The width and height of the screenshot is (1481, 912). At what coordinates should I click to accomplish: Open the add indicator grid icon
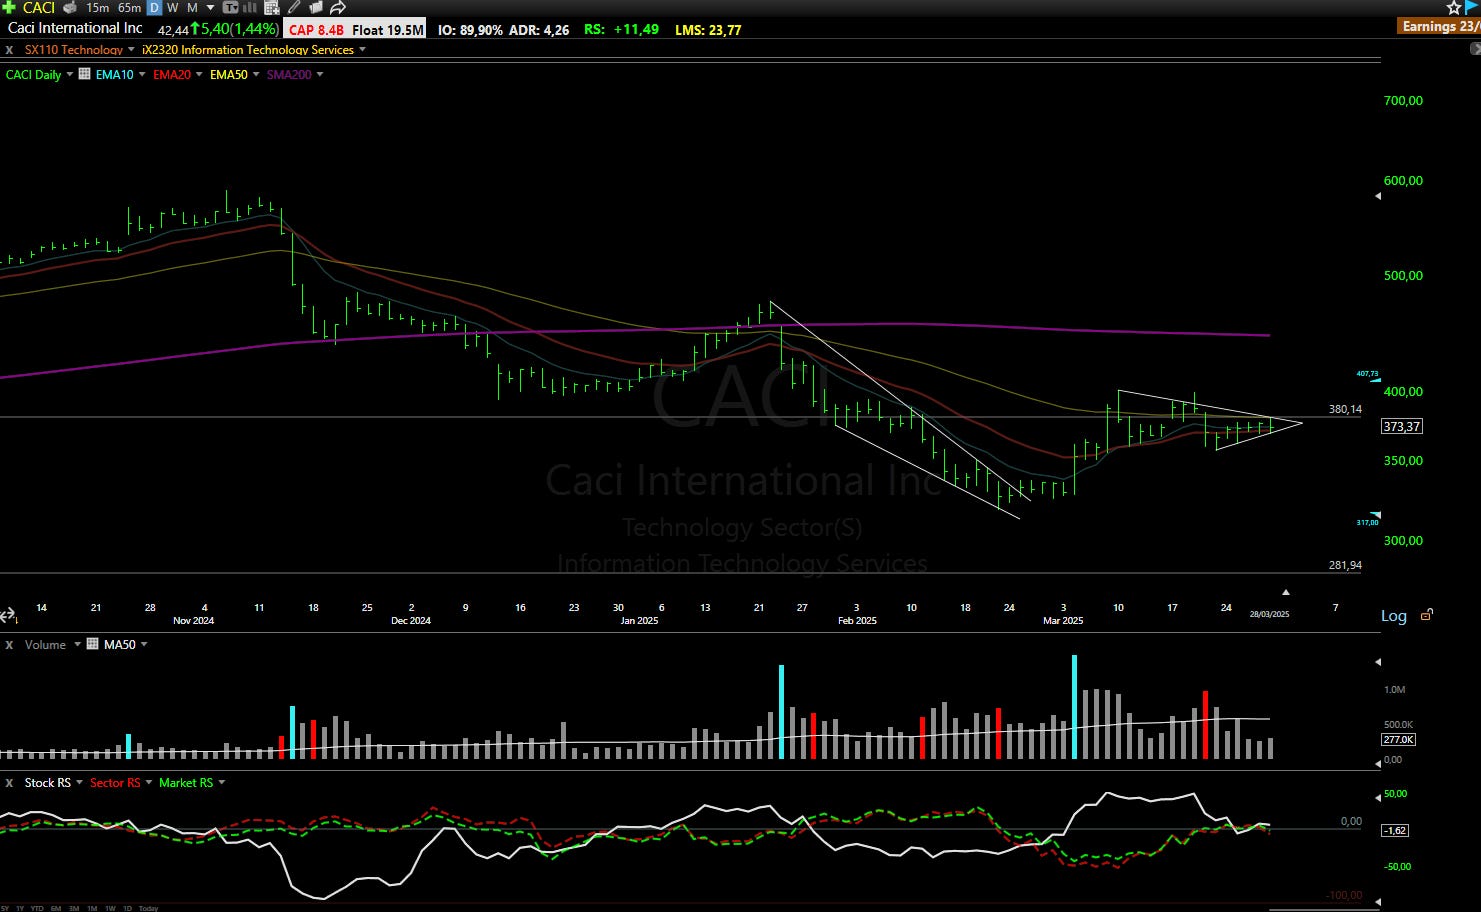(272, 7)
